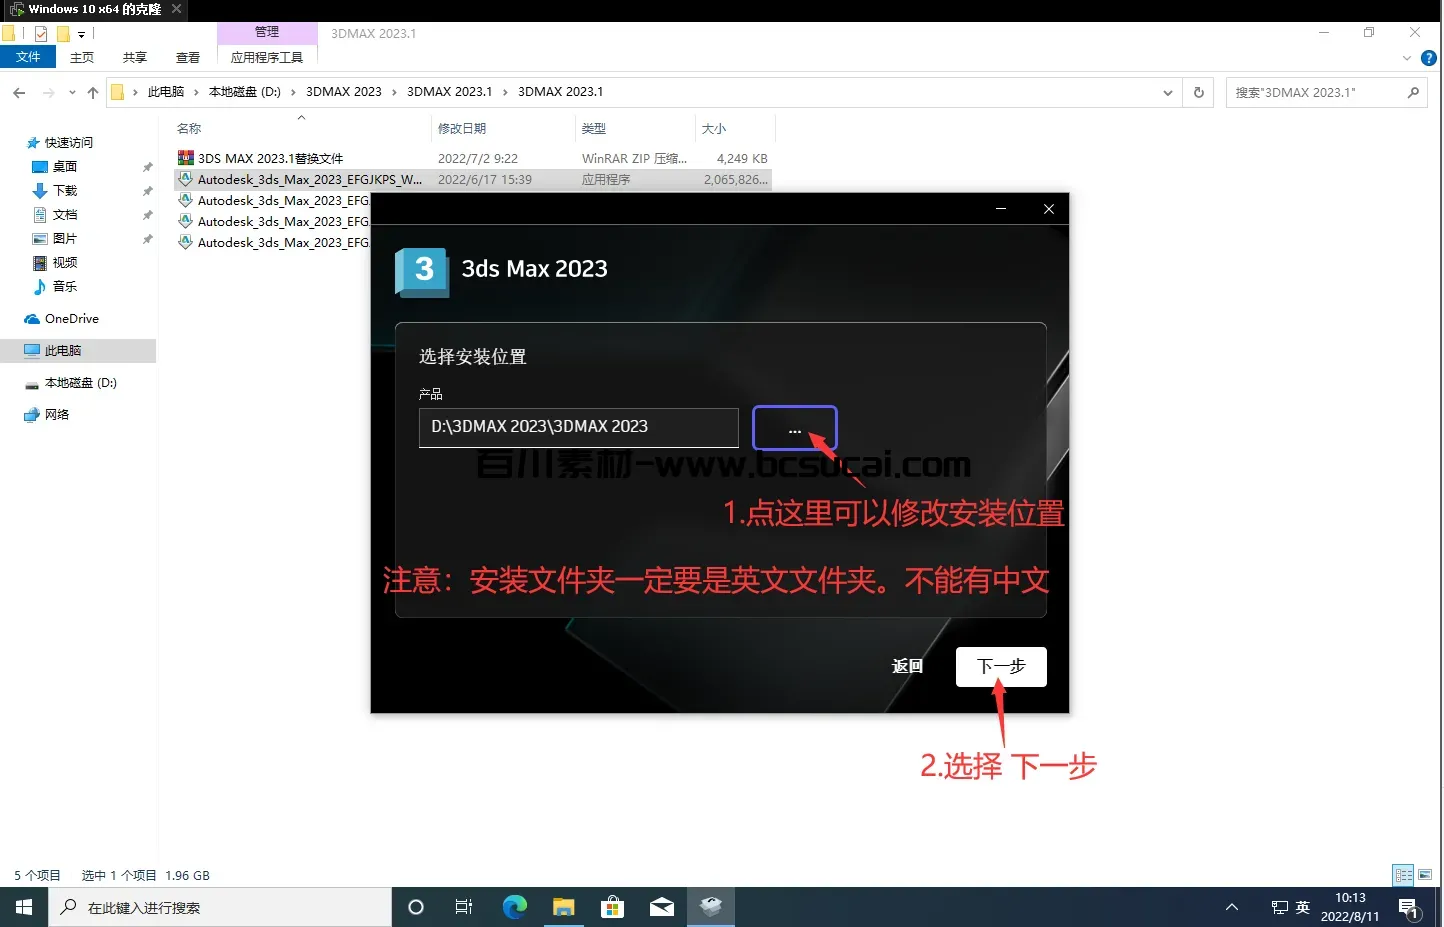Image resolution: width=1444 pixels, height=927 pixels.
Task: Open the 应用程序工具 ribbon tab
Action: 267,58
